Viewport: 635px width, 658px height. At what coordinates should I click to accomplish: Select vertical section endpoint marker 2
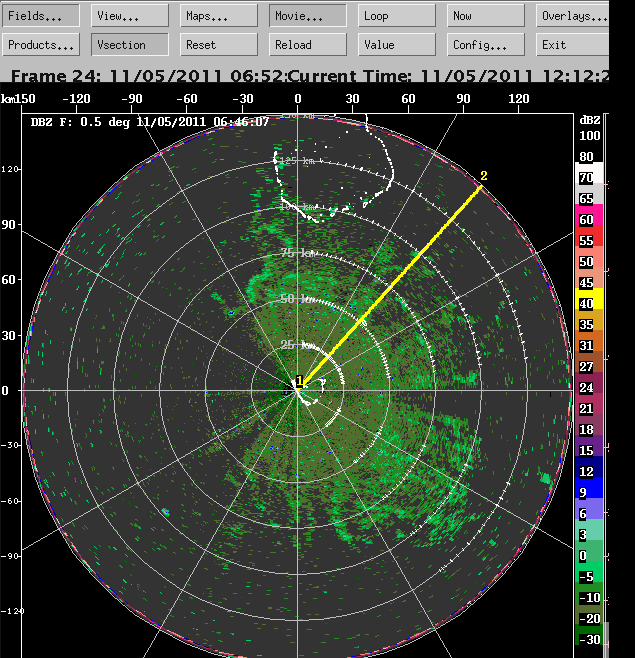click(483, 176)
